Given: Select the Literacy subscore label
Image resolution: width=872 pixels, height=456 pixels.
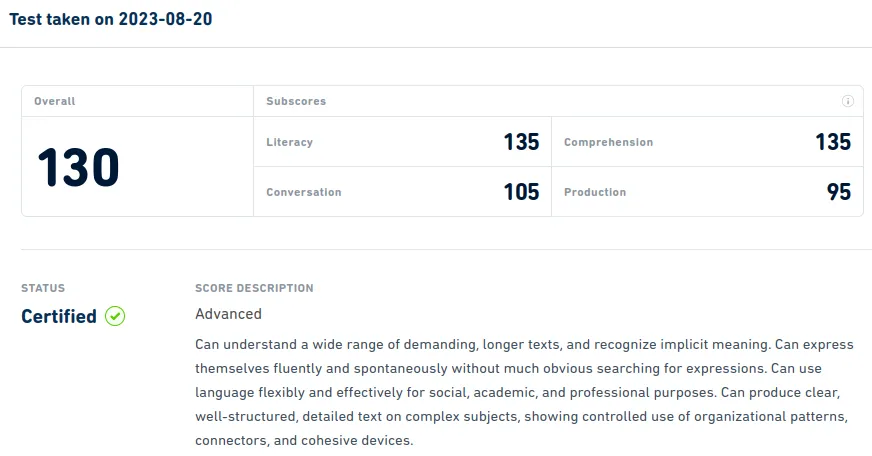Looking at the screenshot, I should point(289,142).
